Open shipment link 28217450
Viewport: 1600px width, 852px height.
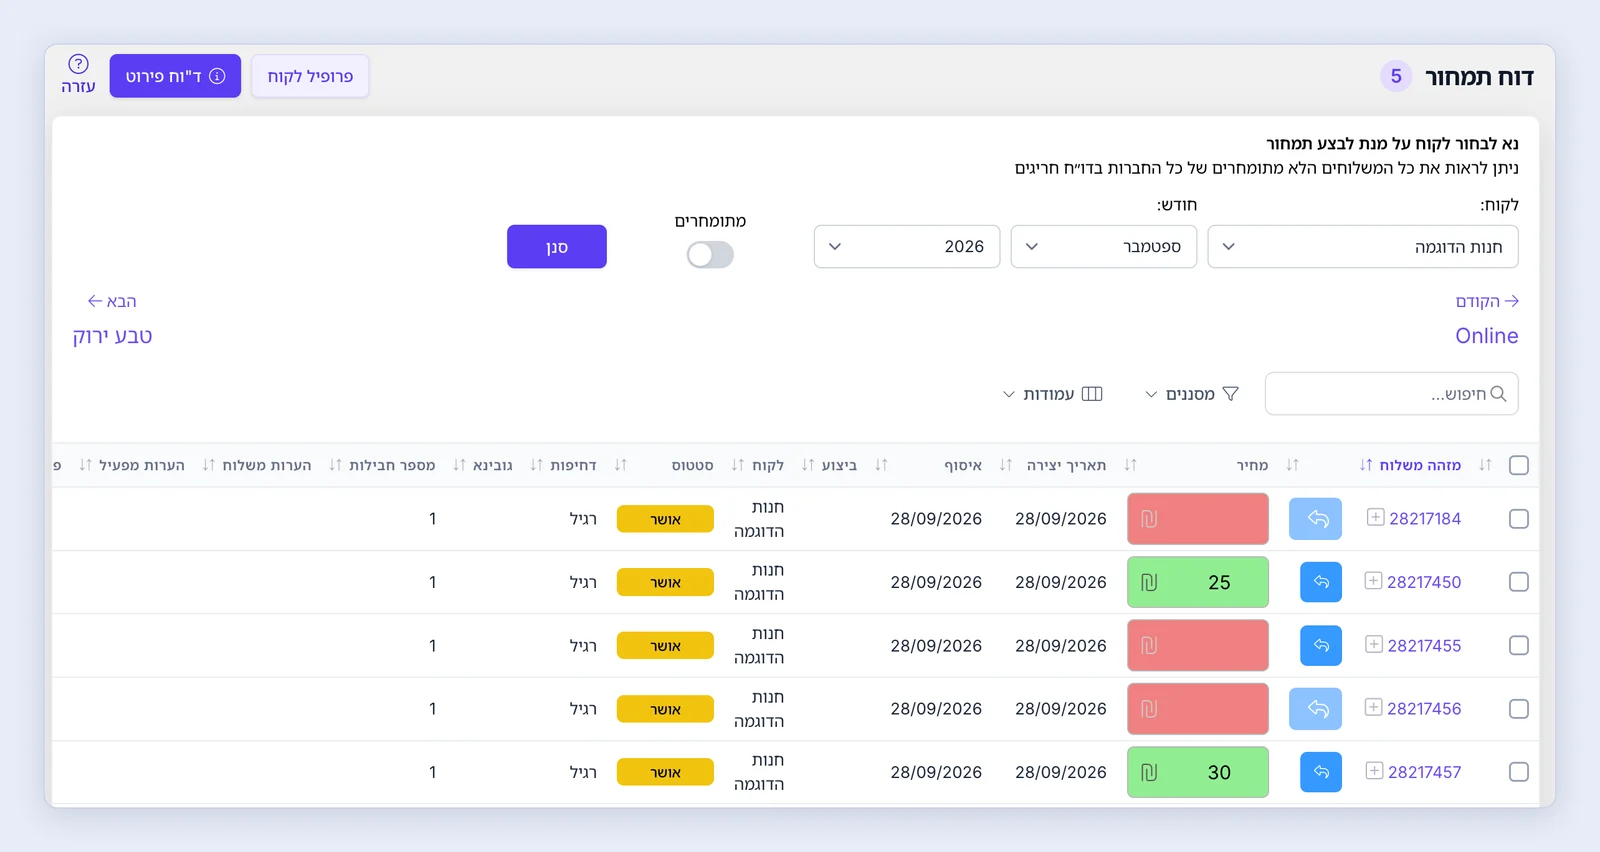pos(1424,582)
